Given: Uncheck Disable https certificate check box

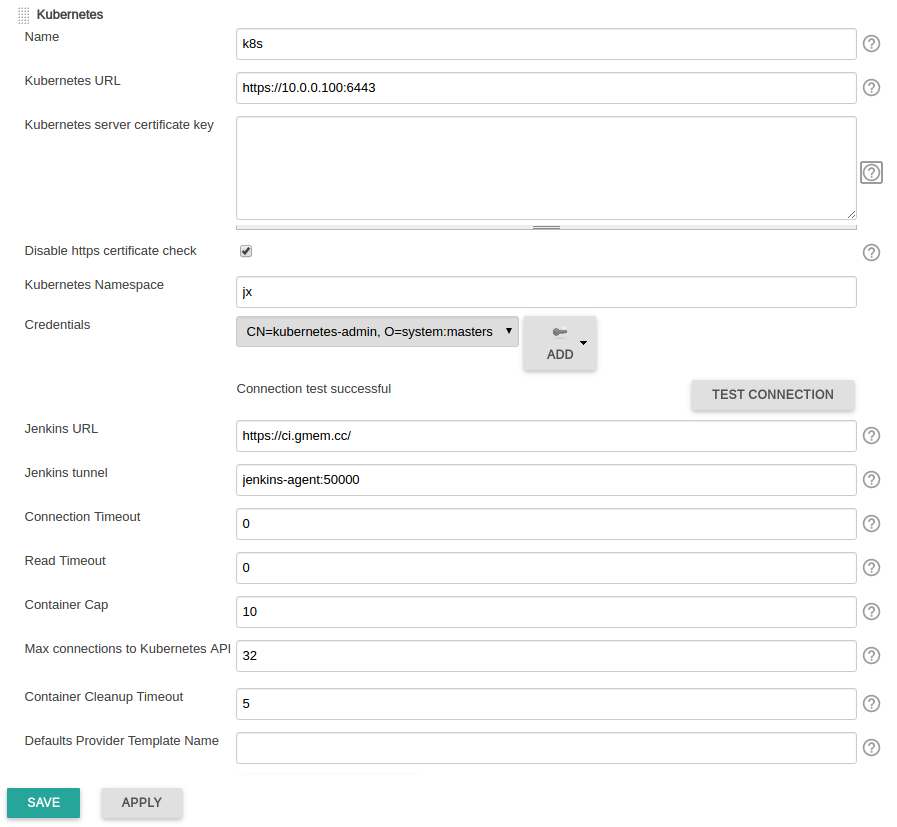Looking at the screenshot, I should pos(246,251).
